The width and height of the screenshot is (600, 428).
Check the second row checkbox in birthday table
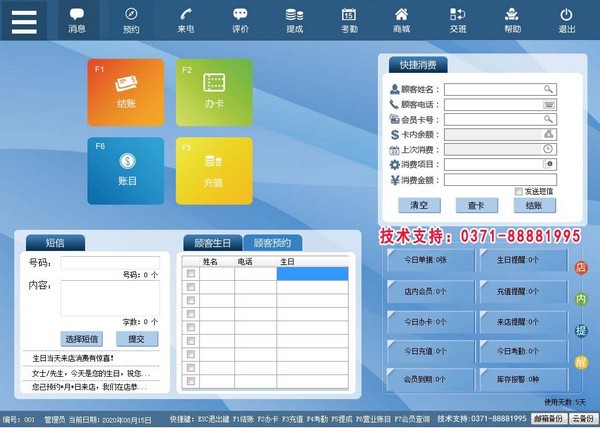[190, 287]
